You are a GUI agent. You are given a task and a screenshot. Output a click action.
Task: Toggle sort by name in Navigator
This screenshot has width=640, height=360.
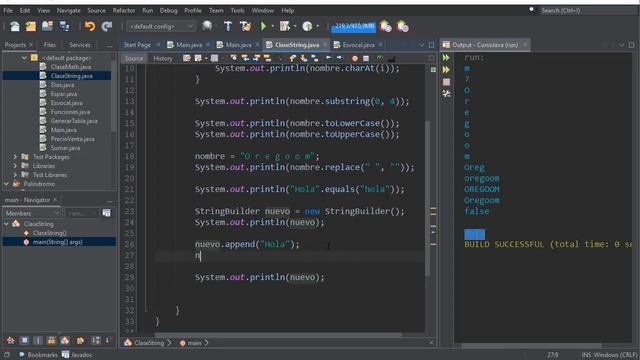tap(96, 340)
